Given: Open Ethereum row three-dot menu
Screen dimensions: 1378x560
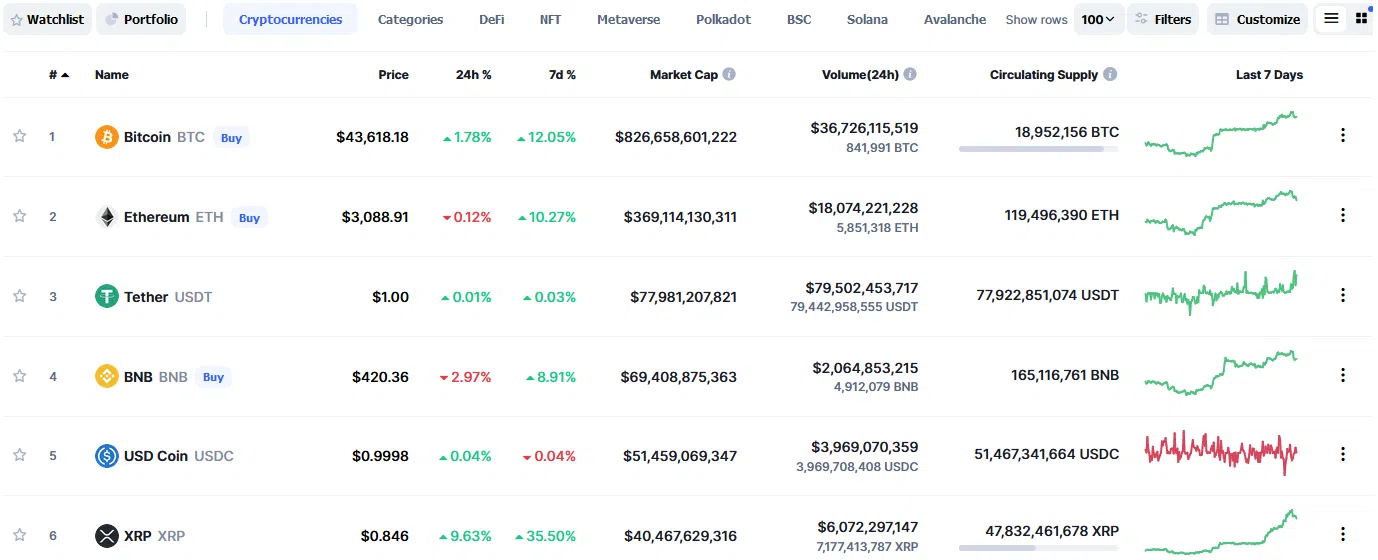Looking at the screenshot, I should (1343, 215).
